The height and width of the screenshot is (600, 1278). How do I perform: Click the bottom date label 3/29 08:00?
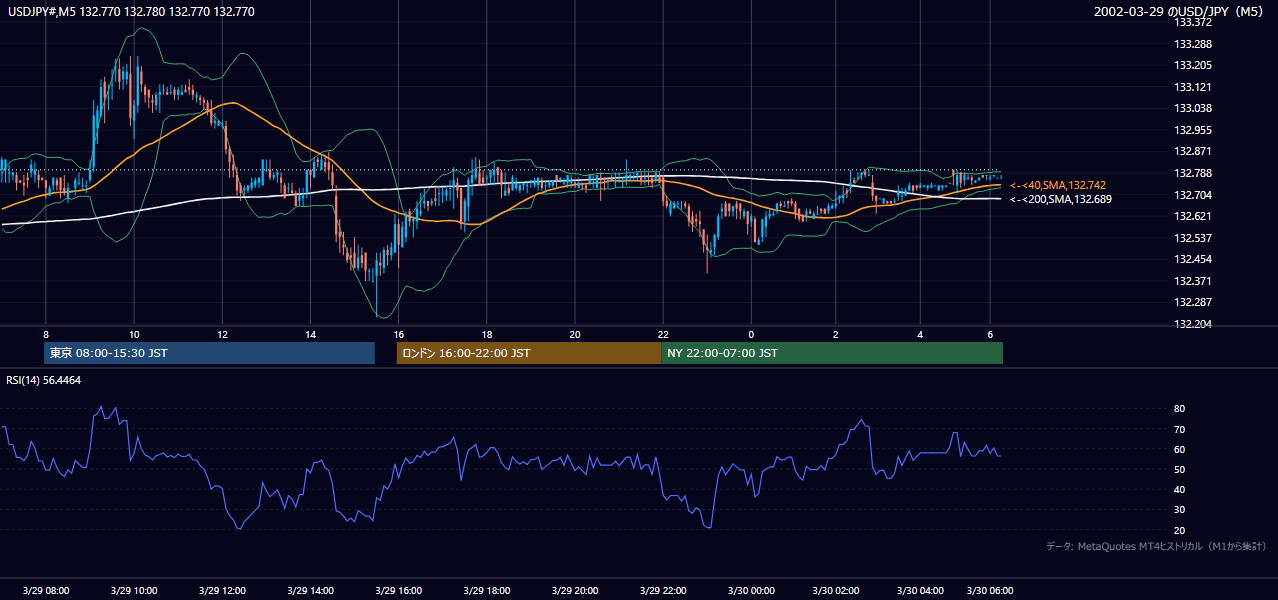pyautogui.click(x=46, y=590)
